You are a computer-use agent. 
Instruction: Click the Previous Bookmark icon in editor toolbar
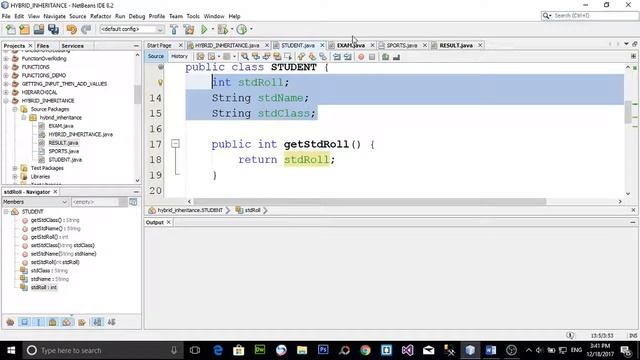301,57
